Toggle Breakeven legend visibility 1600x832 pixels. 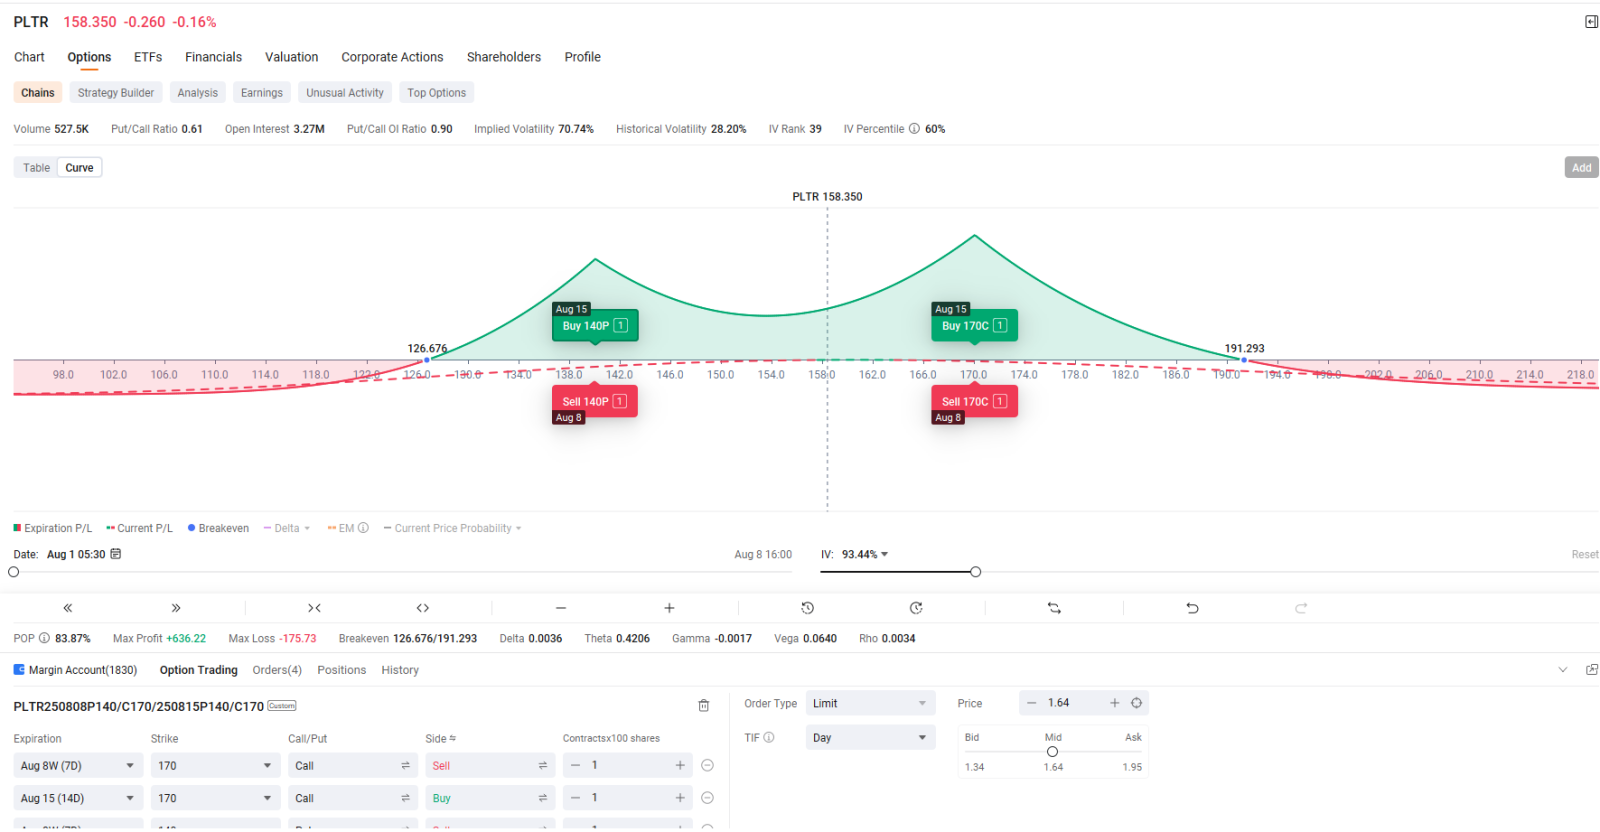coord(218,528)
